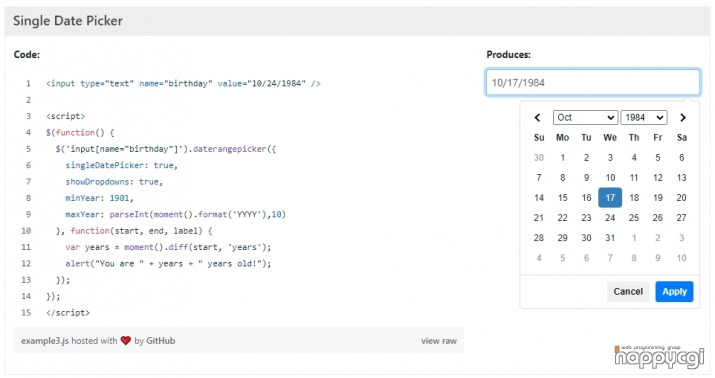The width and height of the screenshot is (715, 378).
Task: Select the highlighted date 17
Action: 610,197
